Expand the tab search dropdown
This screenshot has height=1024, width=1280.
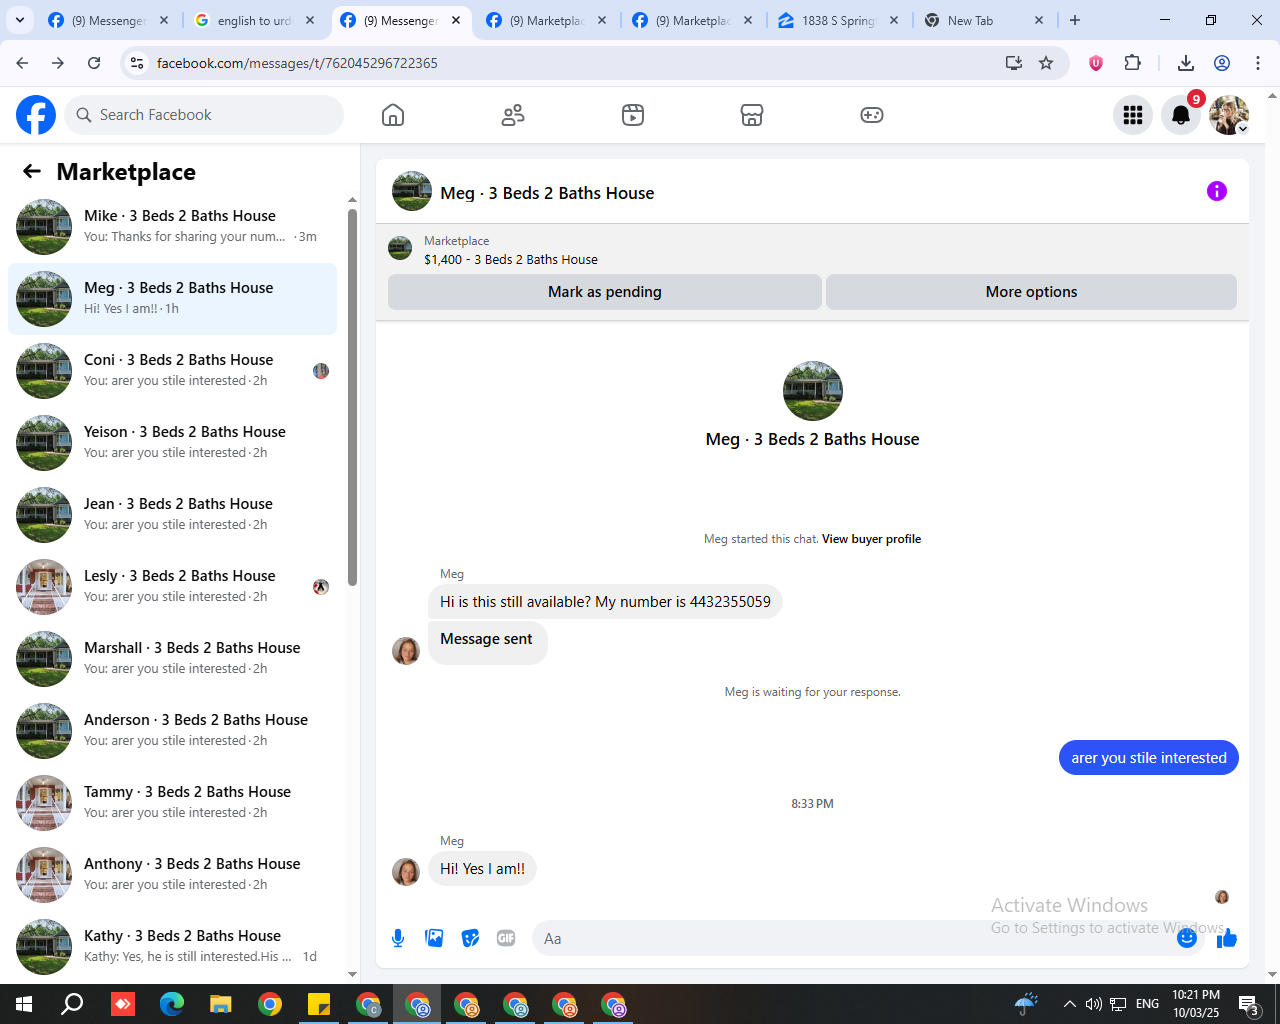[x=19, y=20]
